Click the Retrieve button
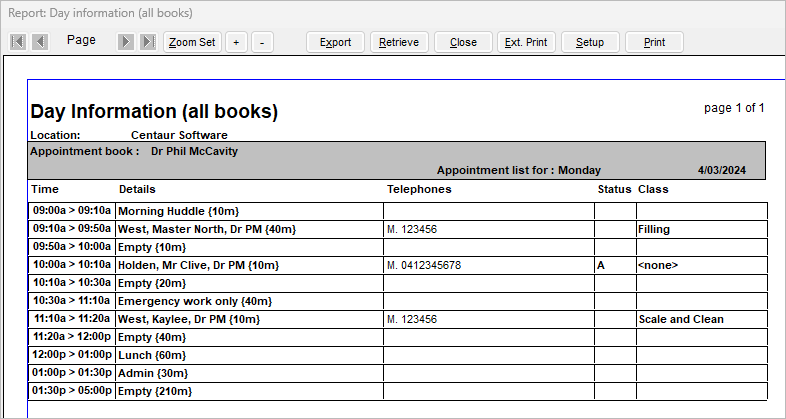The image size is (786, 419). tap(399, 42)
